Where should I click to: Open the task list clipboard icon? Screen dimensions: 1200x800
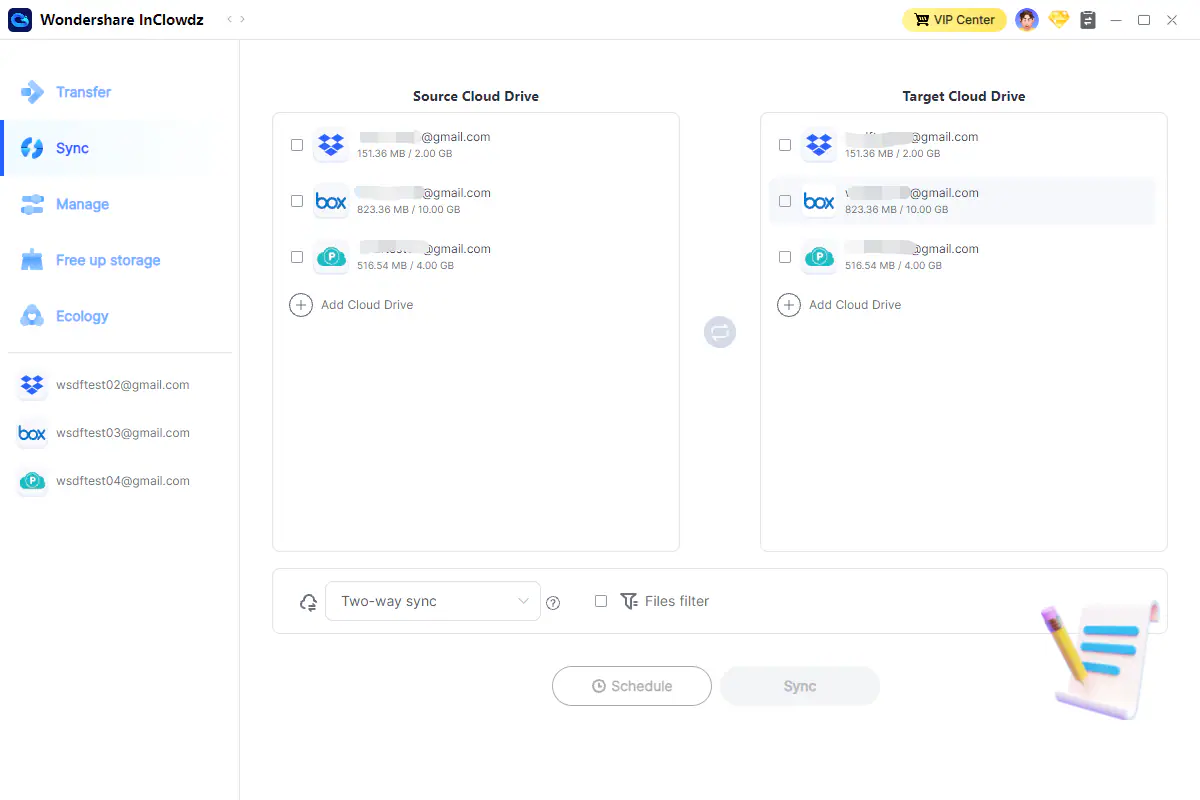[1088, 20]
